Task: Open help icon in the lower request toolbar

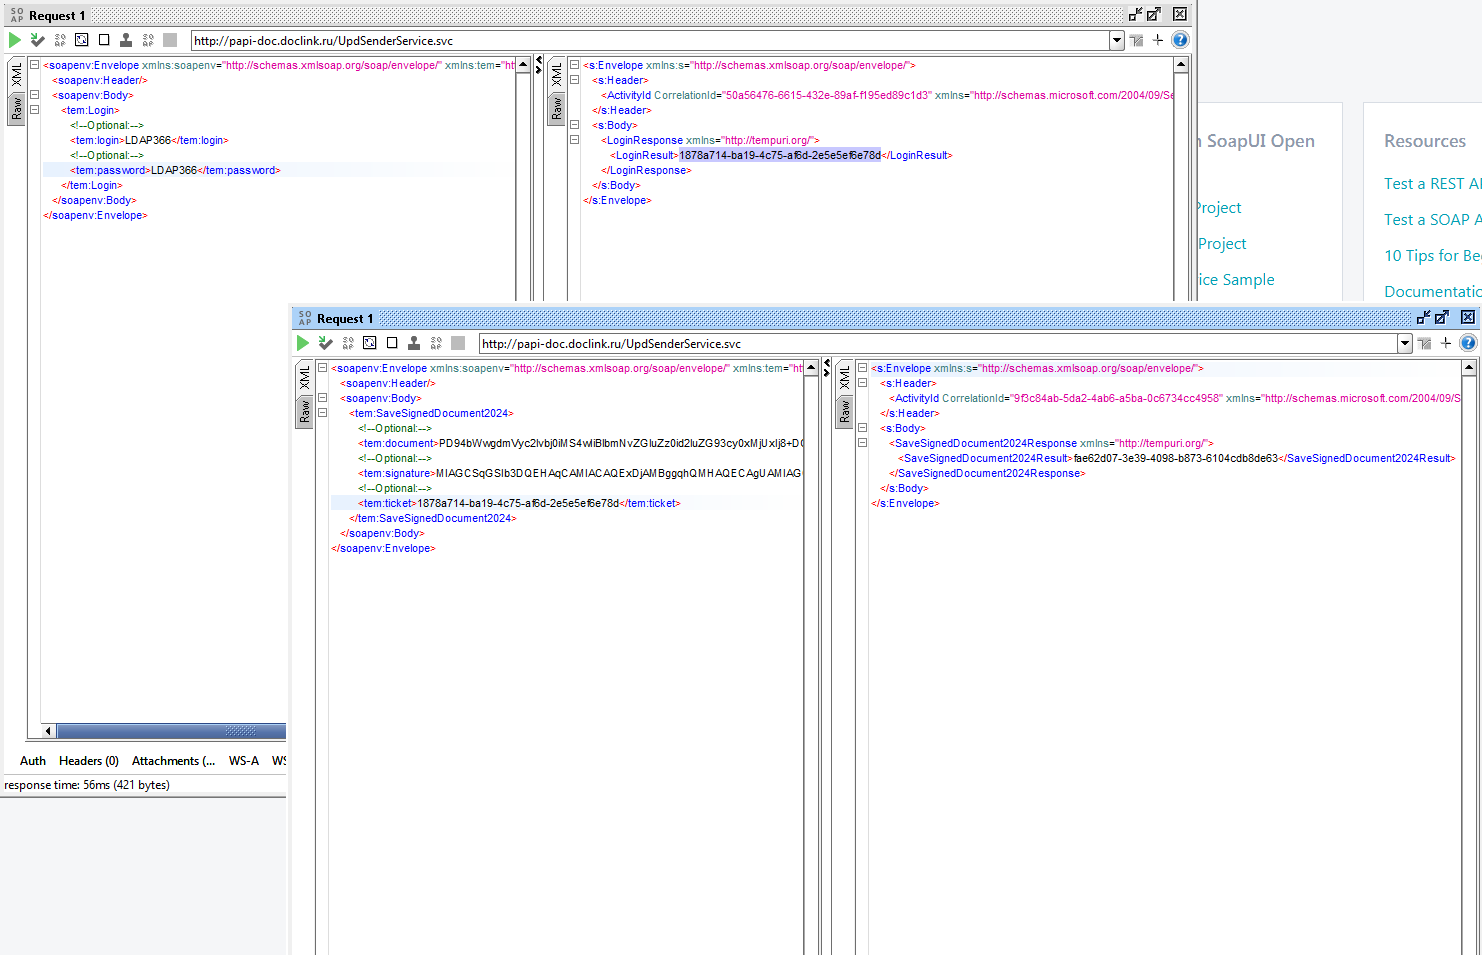Action: (1468, 343)
